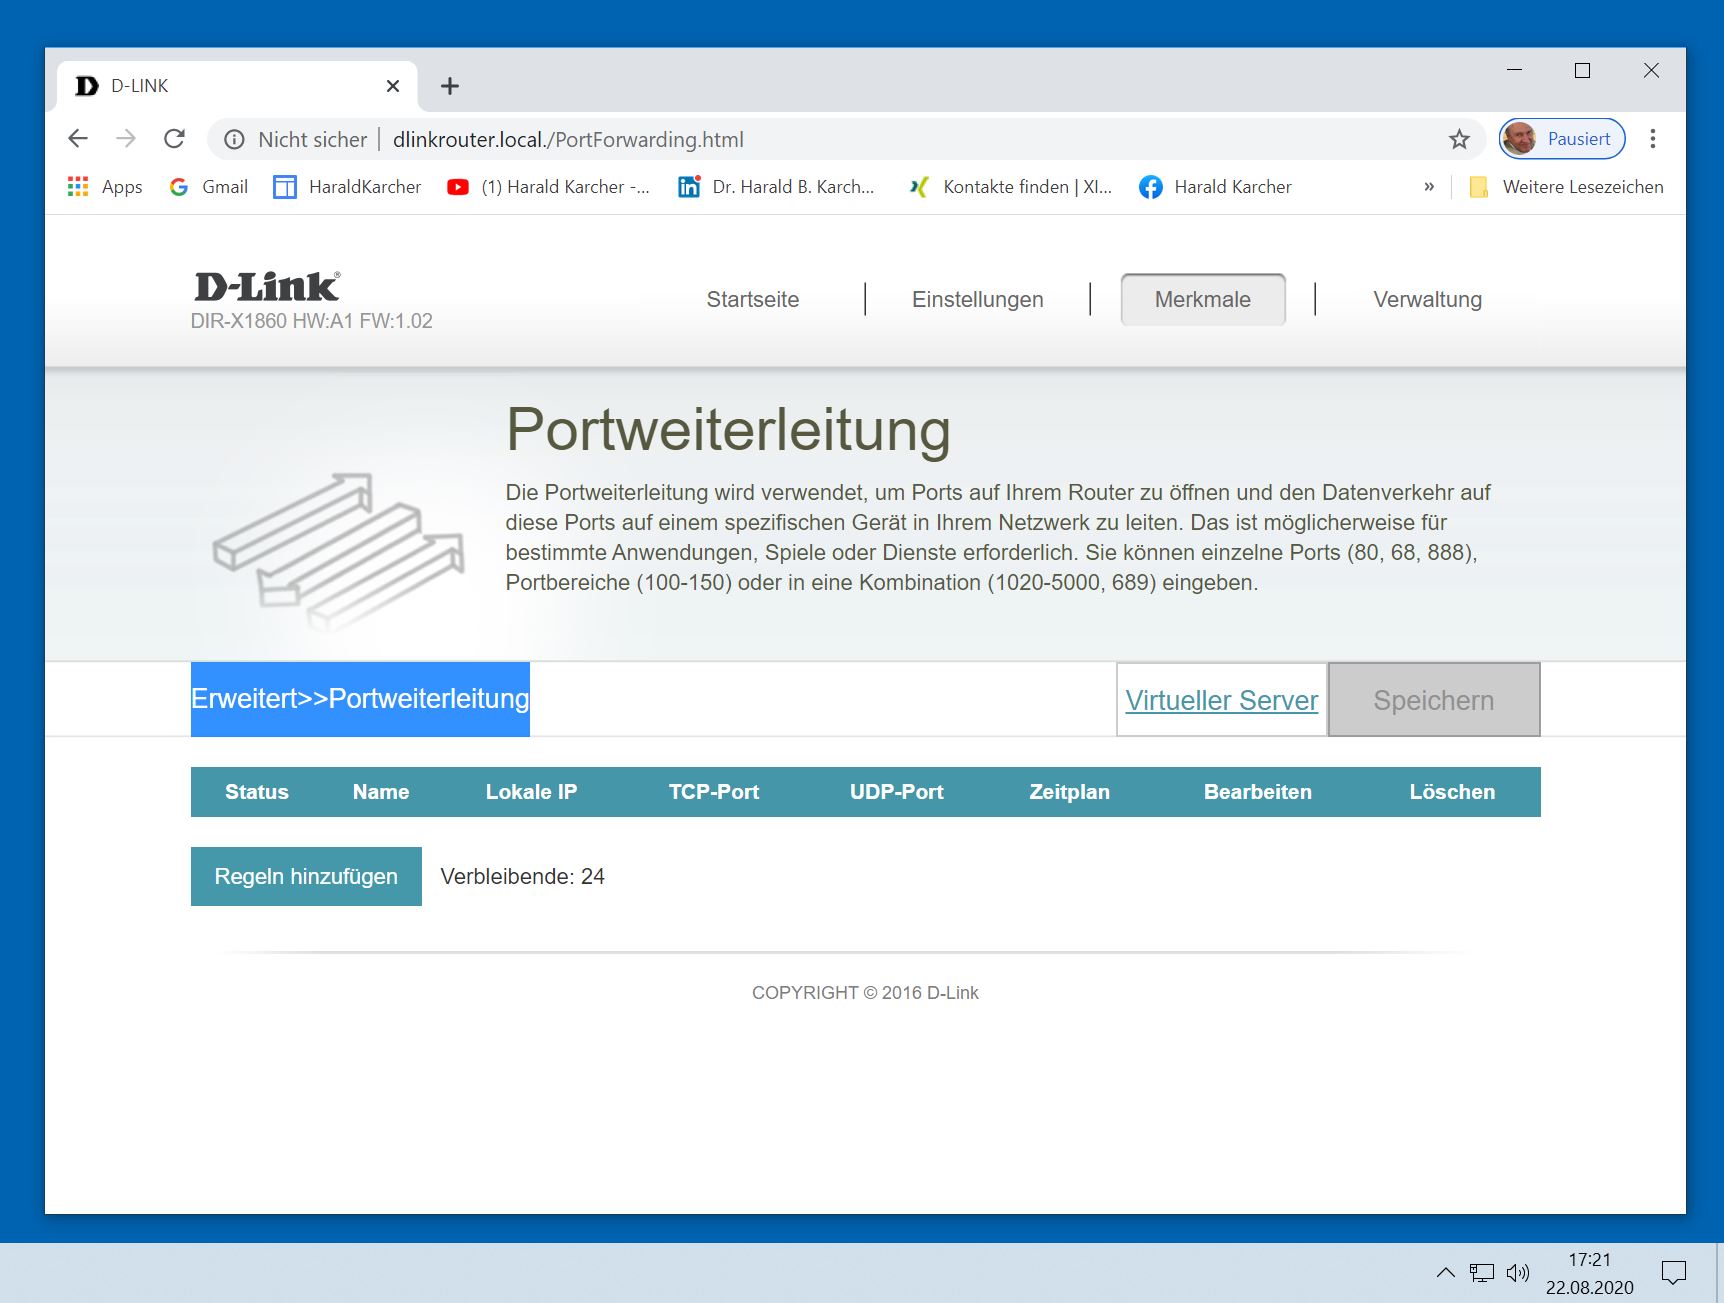Screen dimensions: 1724x1303
Task: Click the browser back arrow
Action: click(x=78, y=139)
